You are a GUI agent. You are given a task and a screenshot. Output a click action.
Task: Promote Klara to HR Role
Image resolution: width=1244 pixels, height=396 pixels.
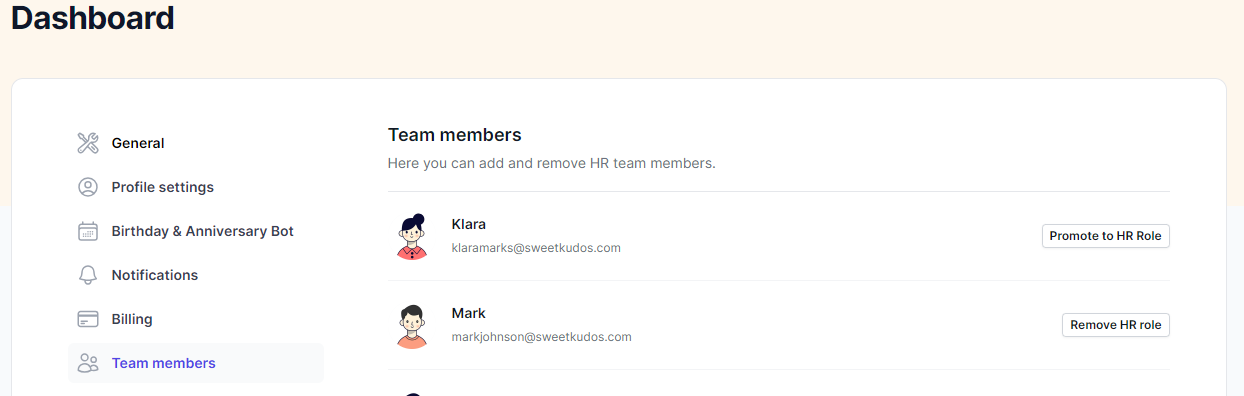(x=1105, y=236)
